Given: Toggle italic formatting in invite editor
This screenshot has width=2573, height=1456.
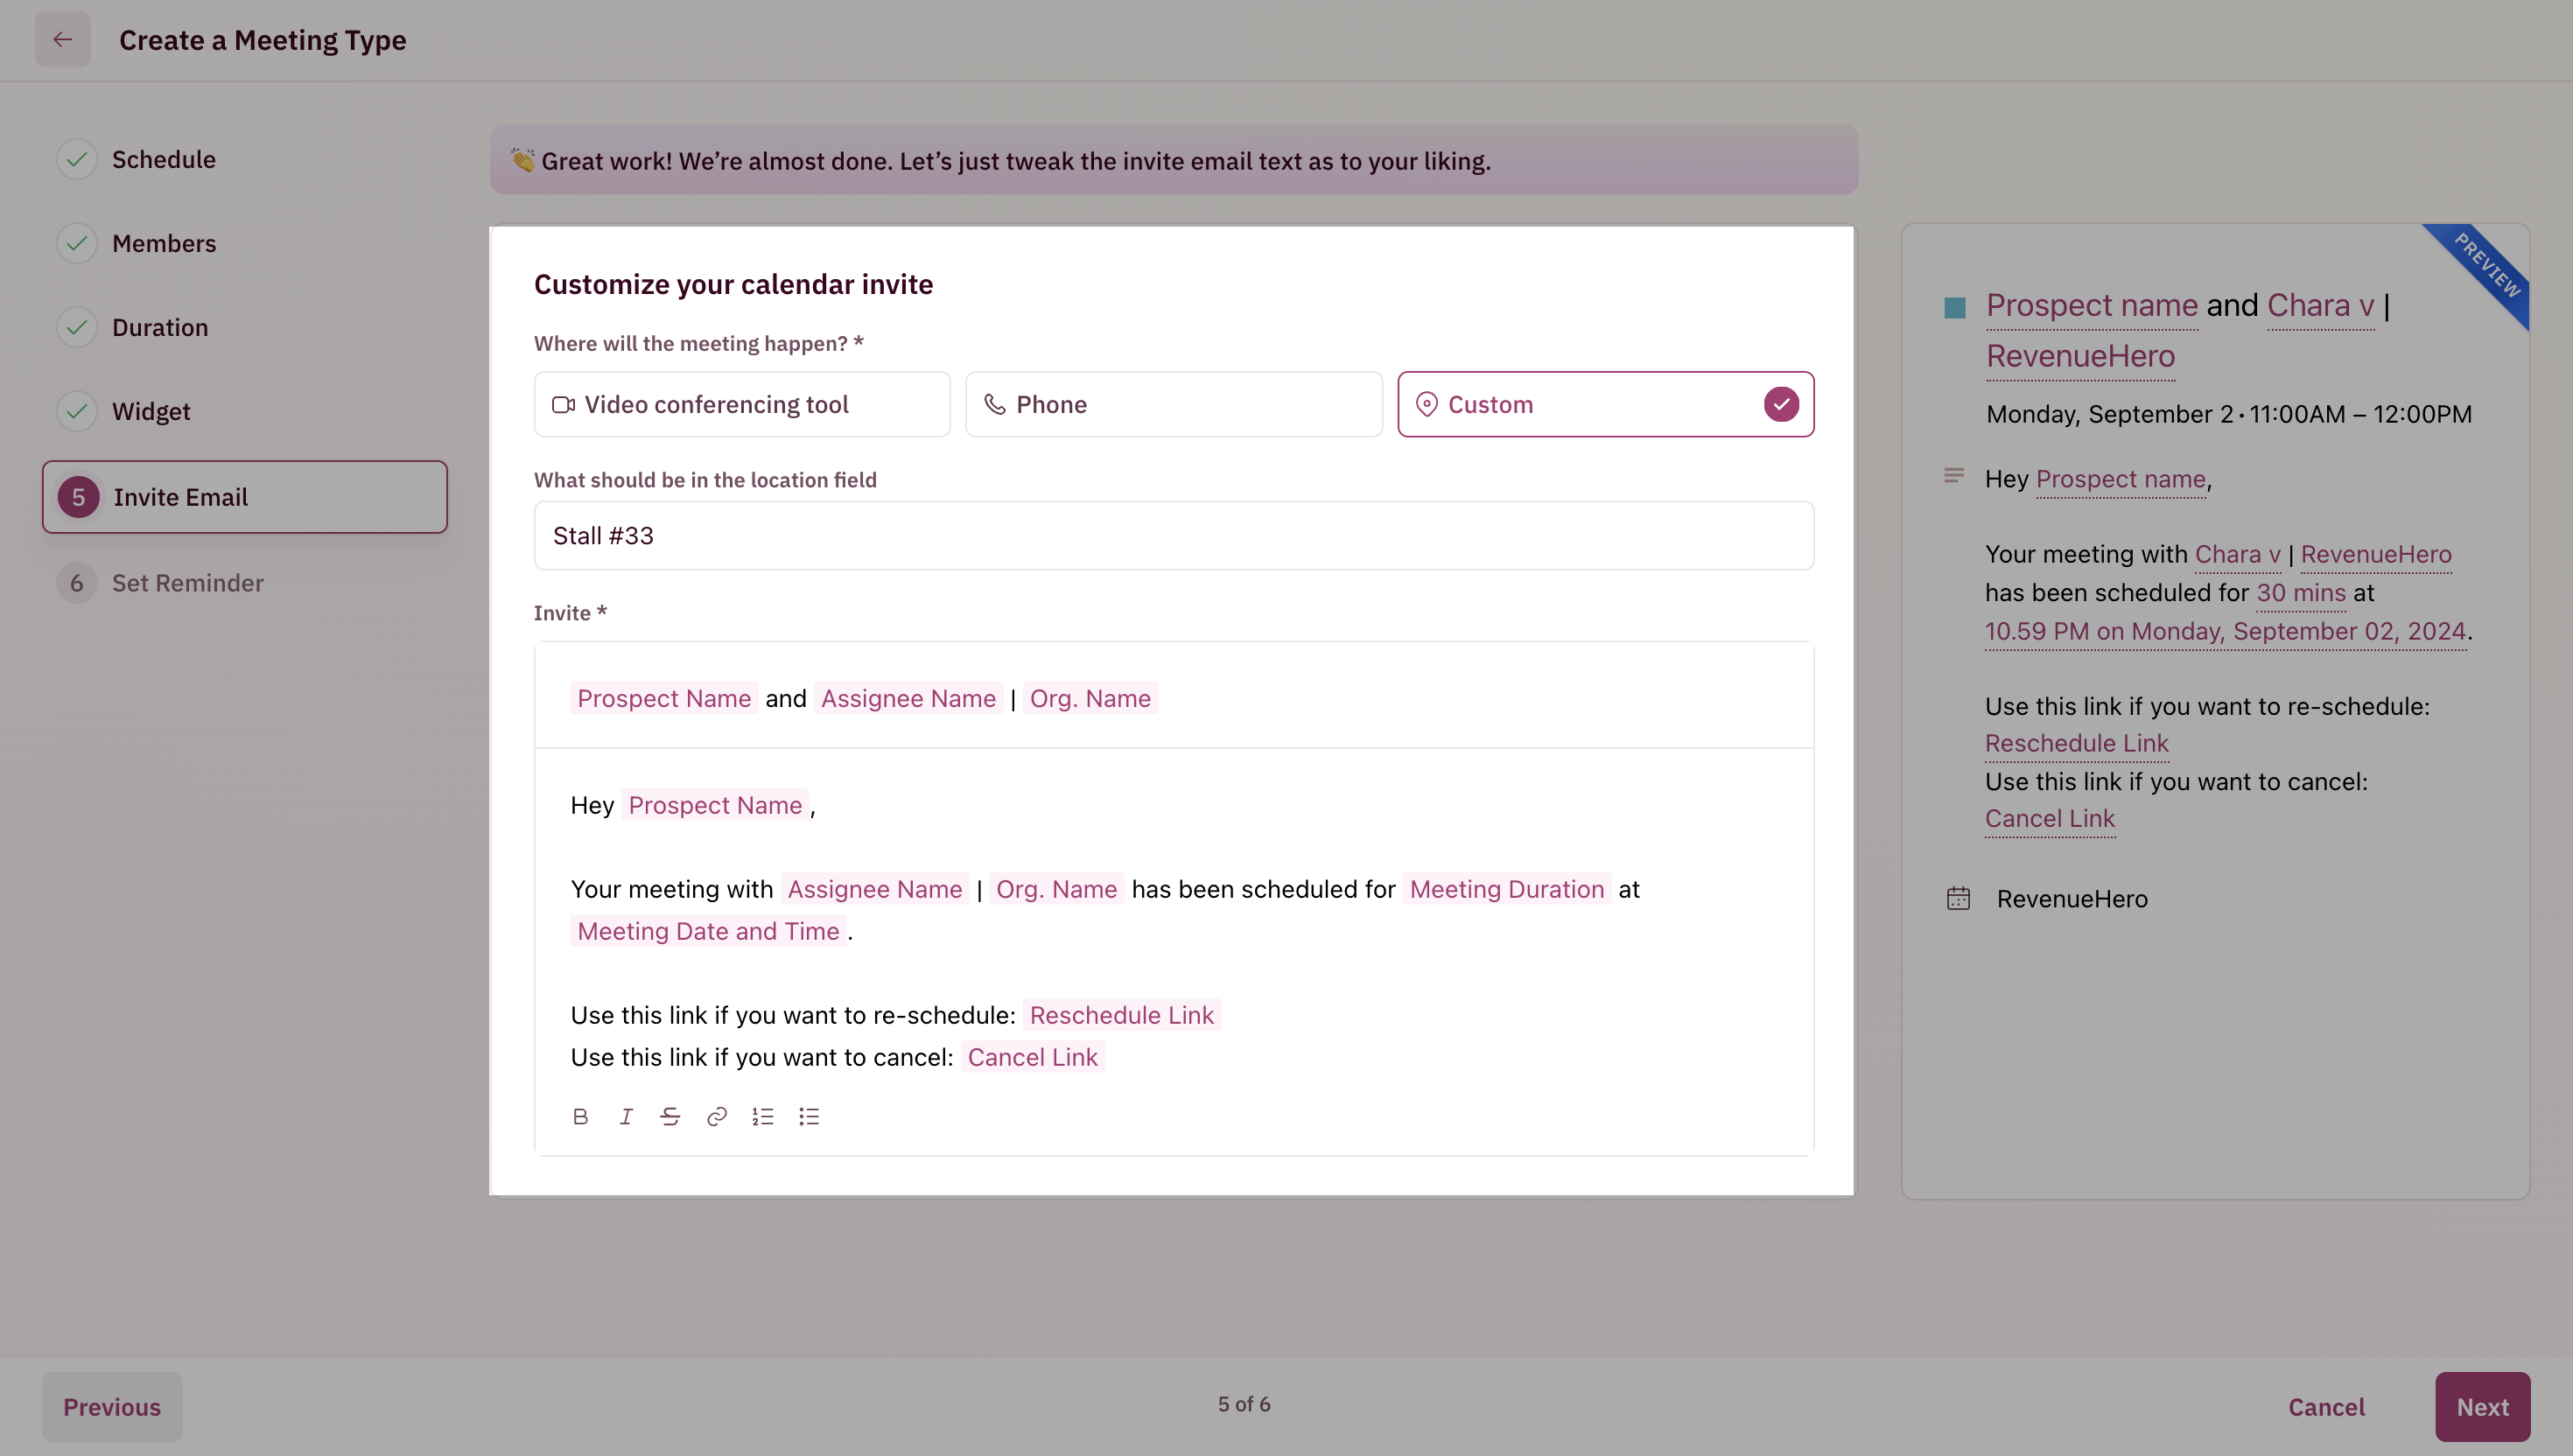Looking at the screenshot, I should coord(626,1117).
